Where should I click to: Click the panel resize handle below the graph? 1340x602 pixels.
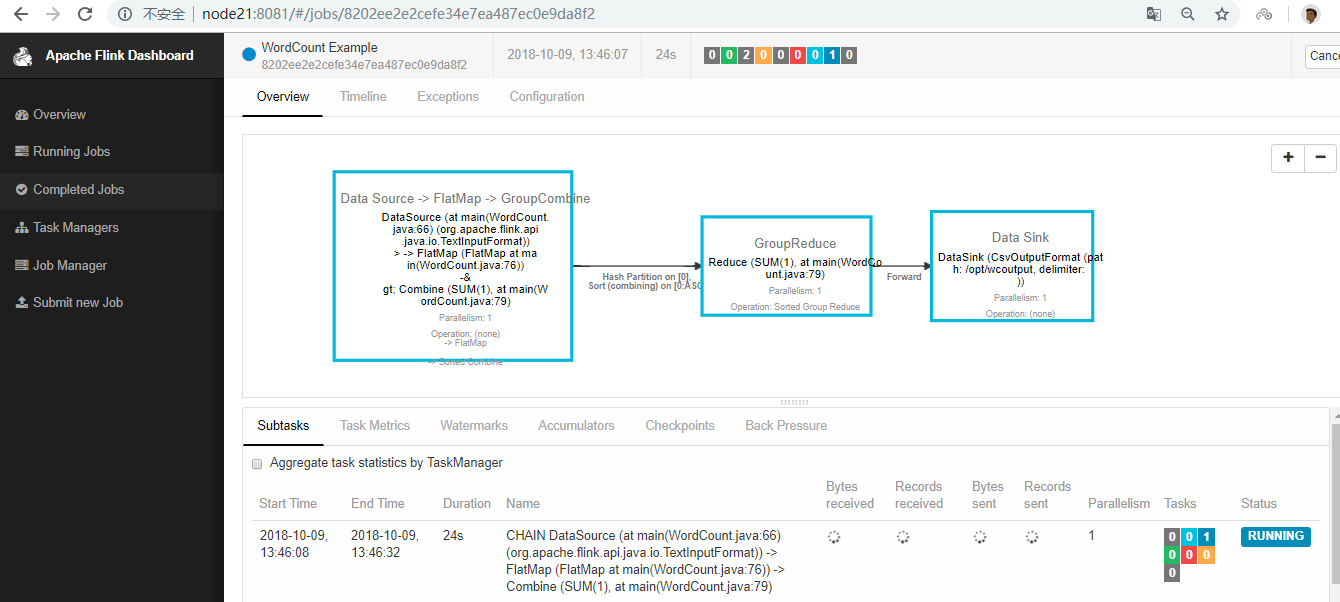coord(794,402)
